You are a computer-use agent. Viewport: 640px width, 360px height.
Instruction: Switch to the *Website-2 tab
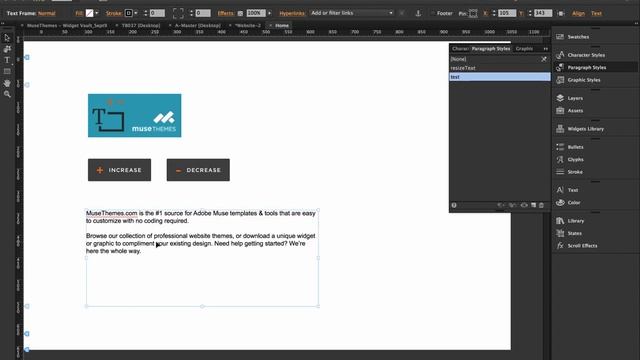[x=248, y=25]
